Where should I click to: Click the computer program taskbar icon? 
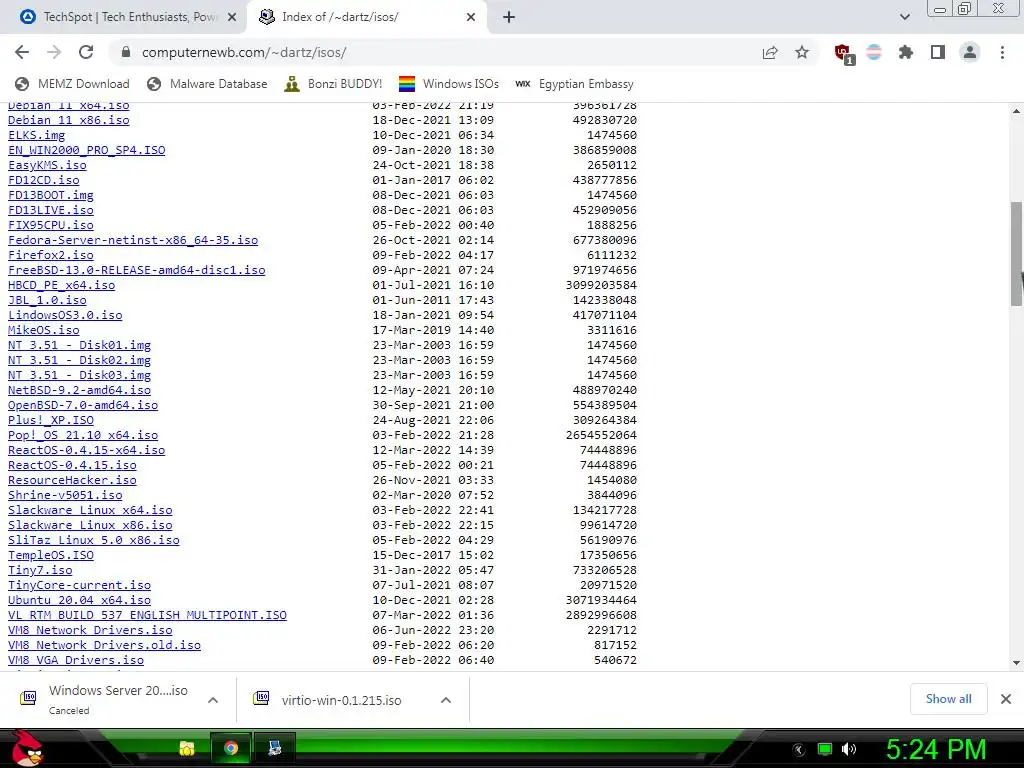pyautogui.click(x=274, y=748)
